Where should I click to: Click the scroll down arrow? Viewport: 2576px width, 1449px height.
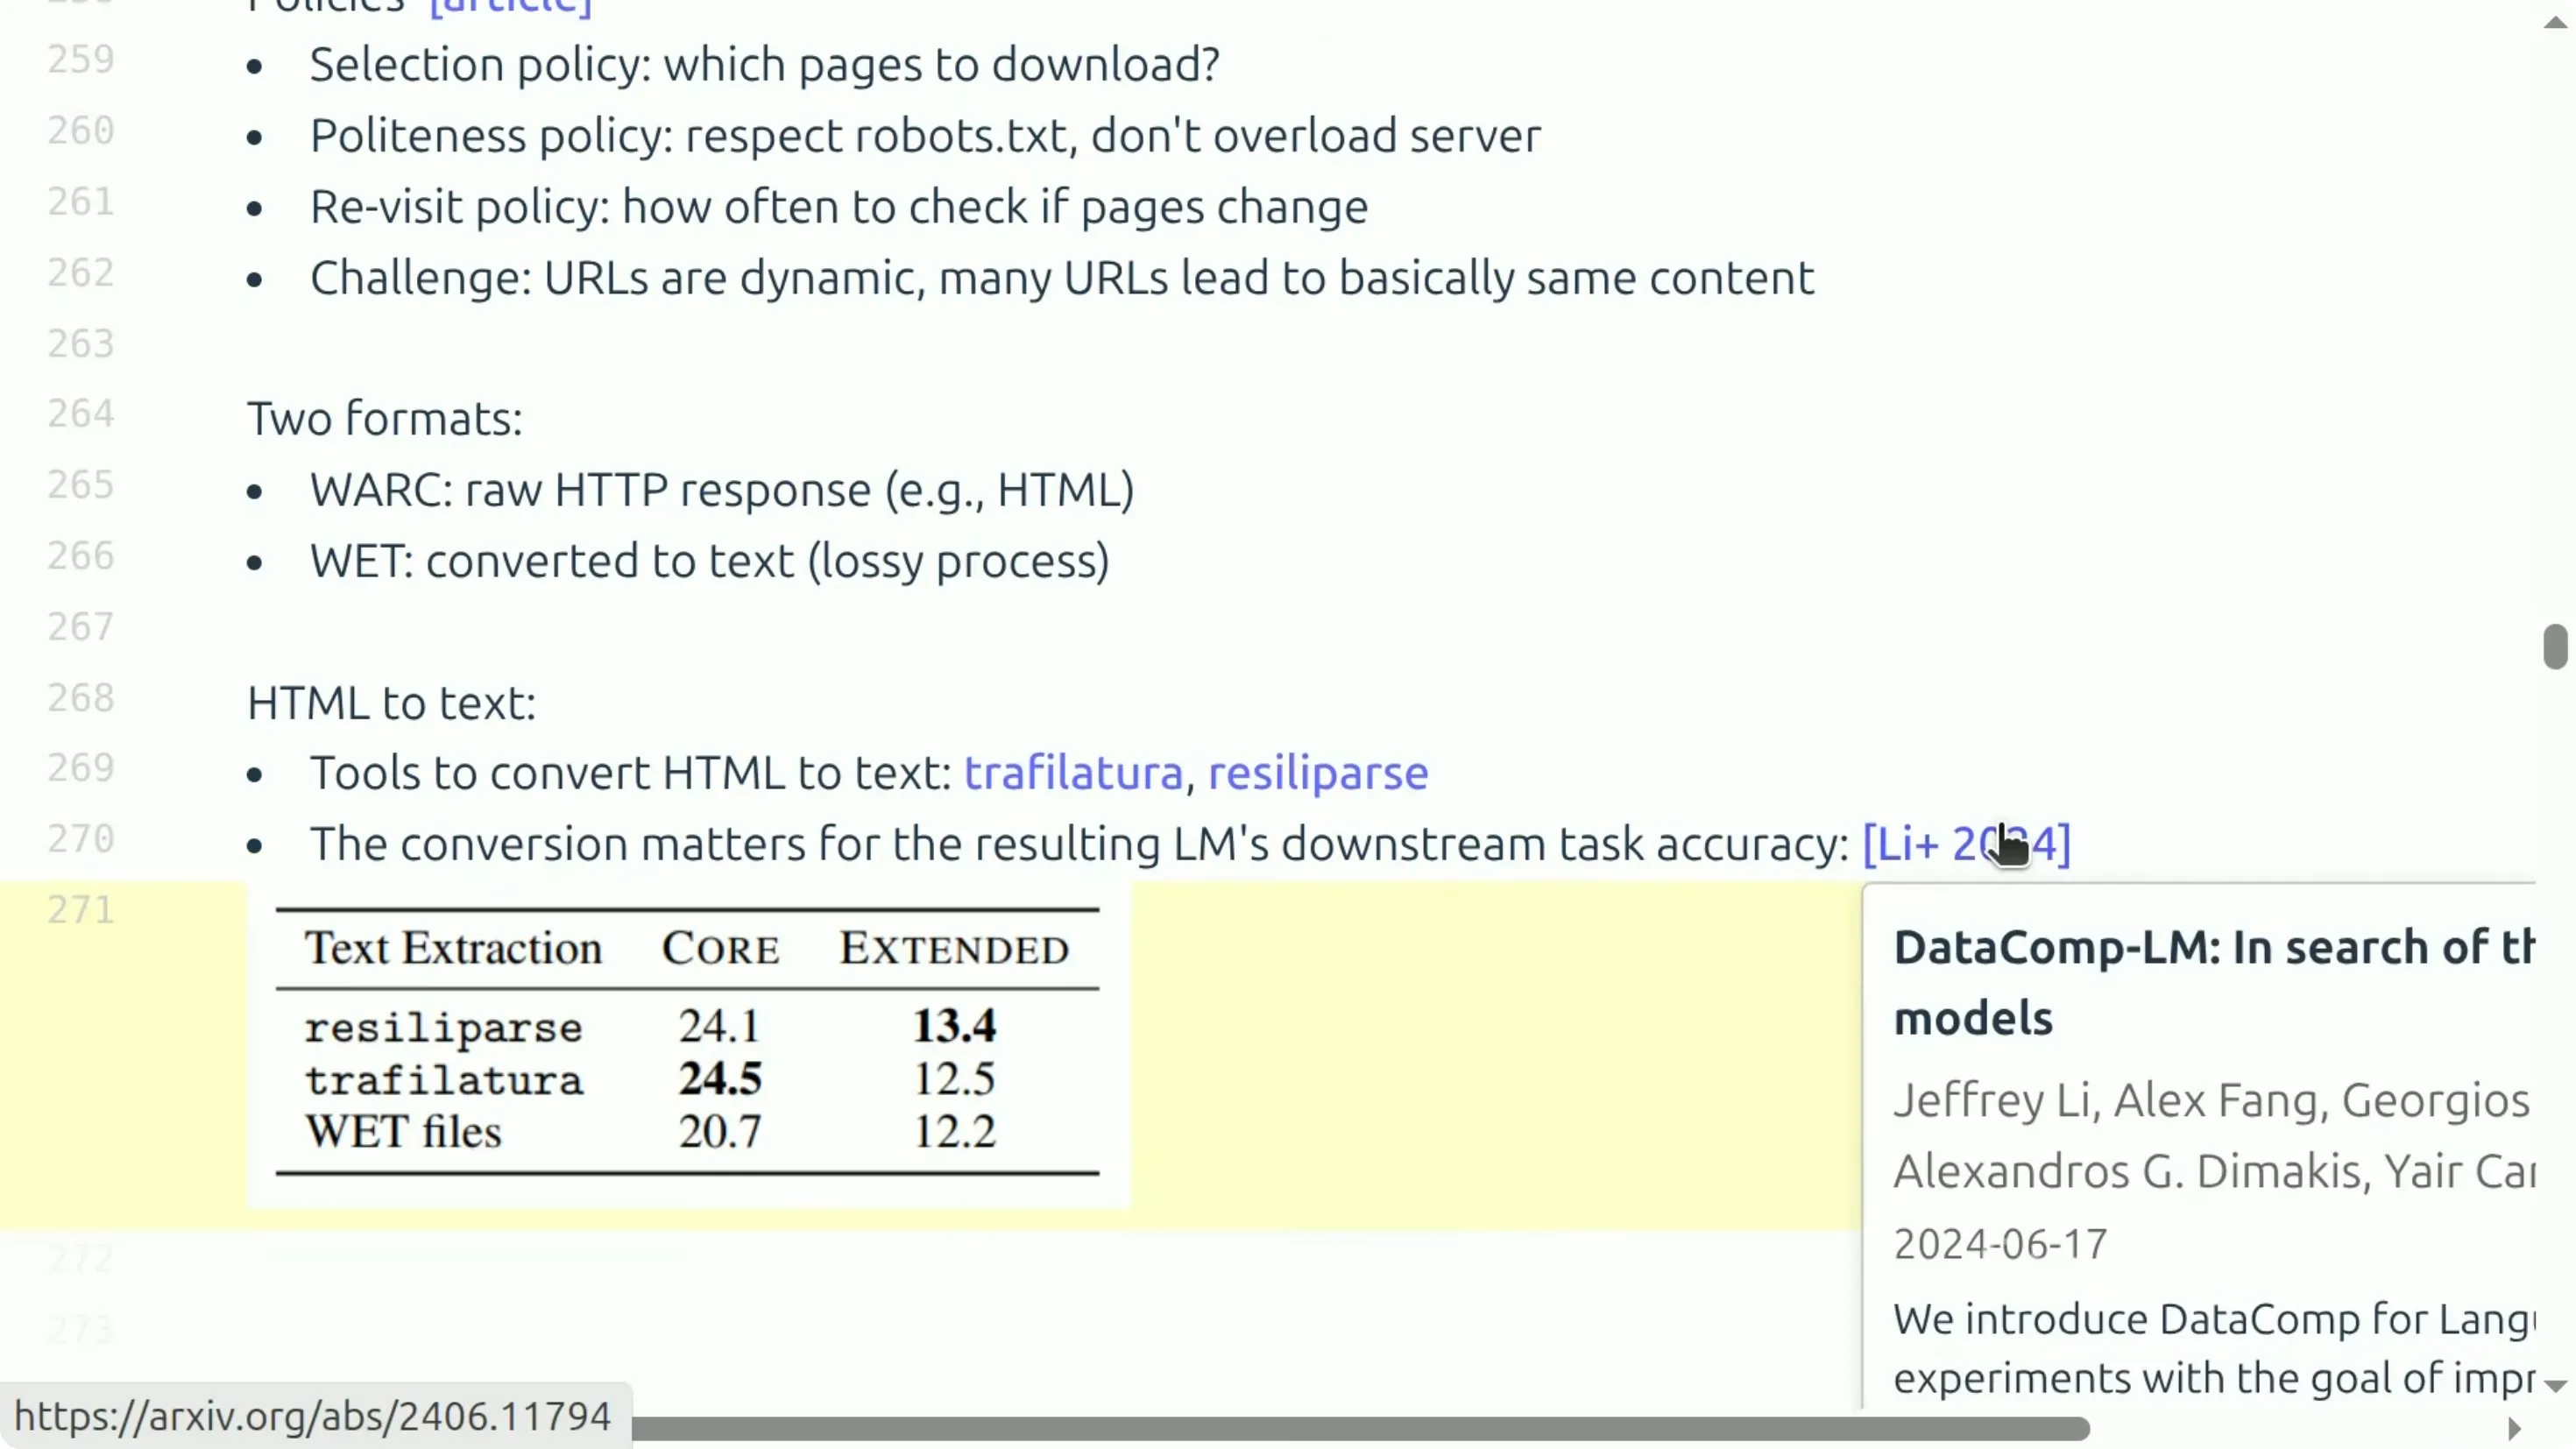tap(2555, 1386)
